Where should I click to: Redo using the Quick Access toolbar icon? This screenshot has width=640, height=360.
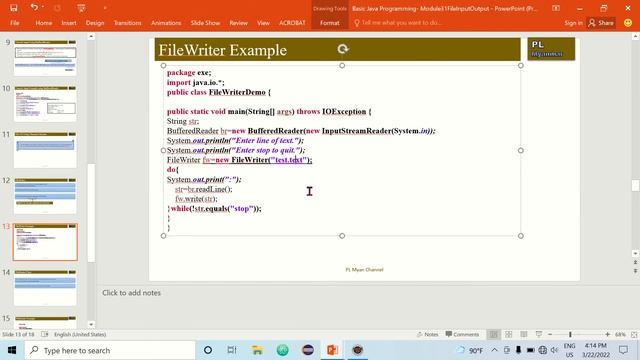pos(58,8)
